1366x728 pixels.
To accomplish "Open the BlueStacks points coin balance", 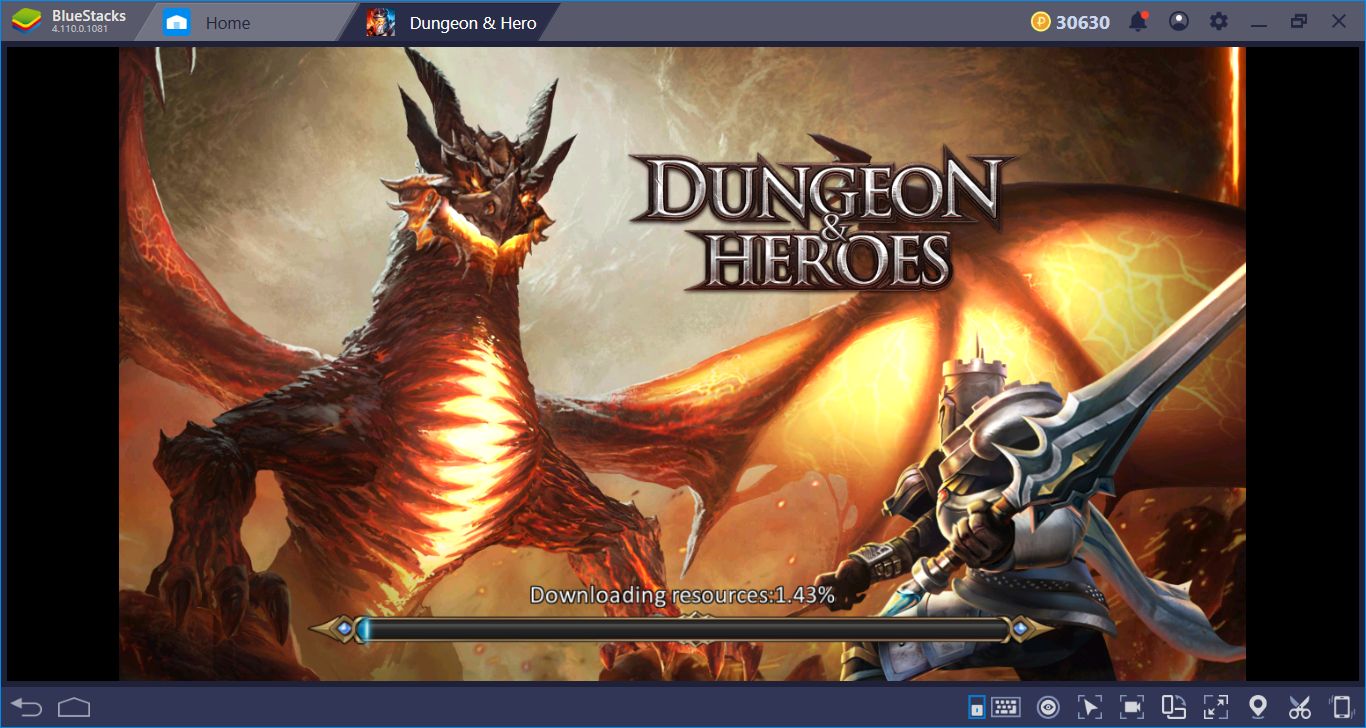I will point(1071,22).
